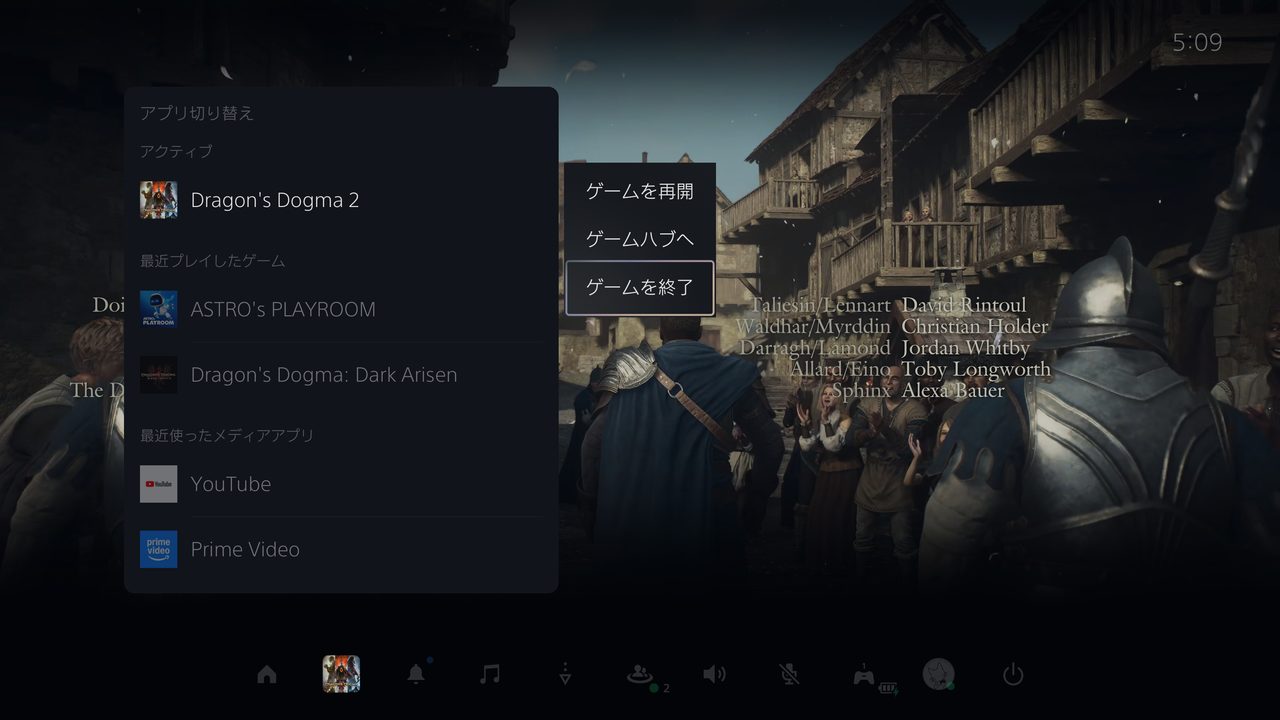The width and height of the screenshot is (1280, 720).
Task: Select Dragon's Dogma 2 active game thumbnail
Action: 159,200
